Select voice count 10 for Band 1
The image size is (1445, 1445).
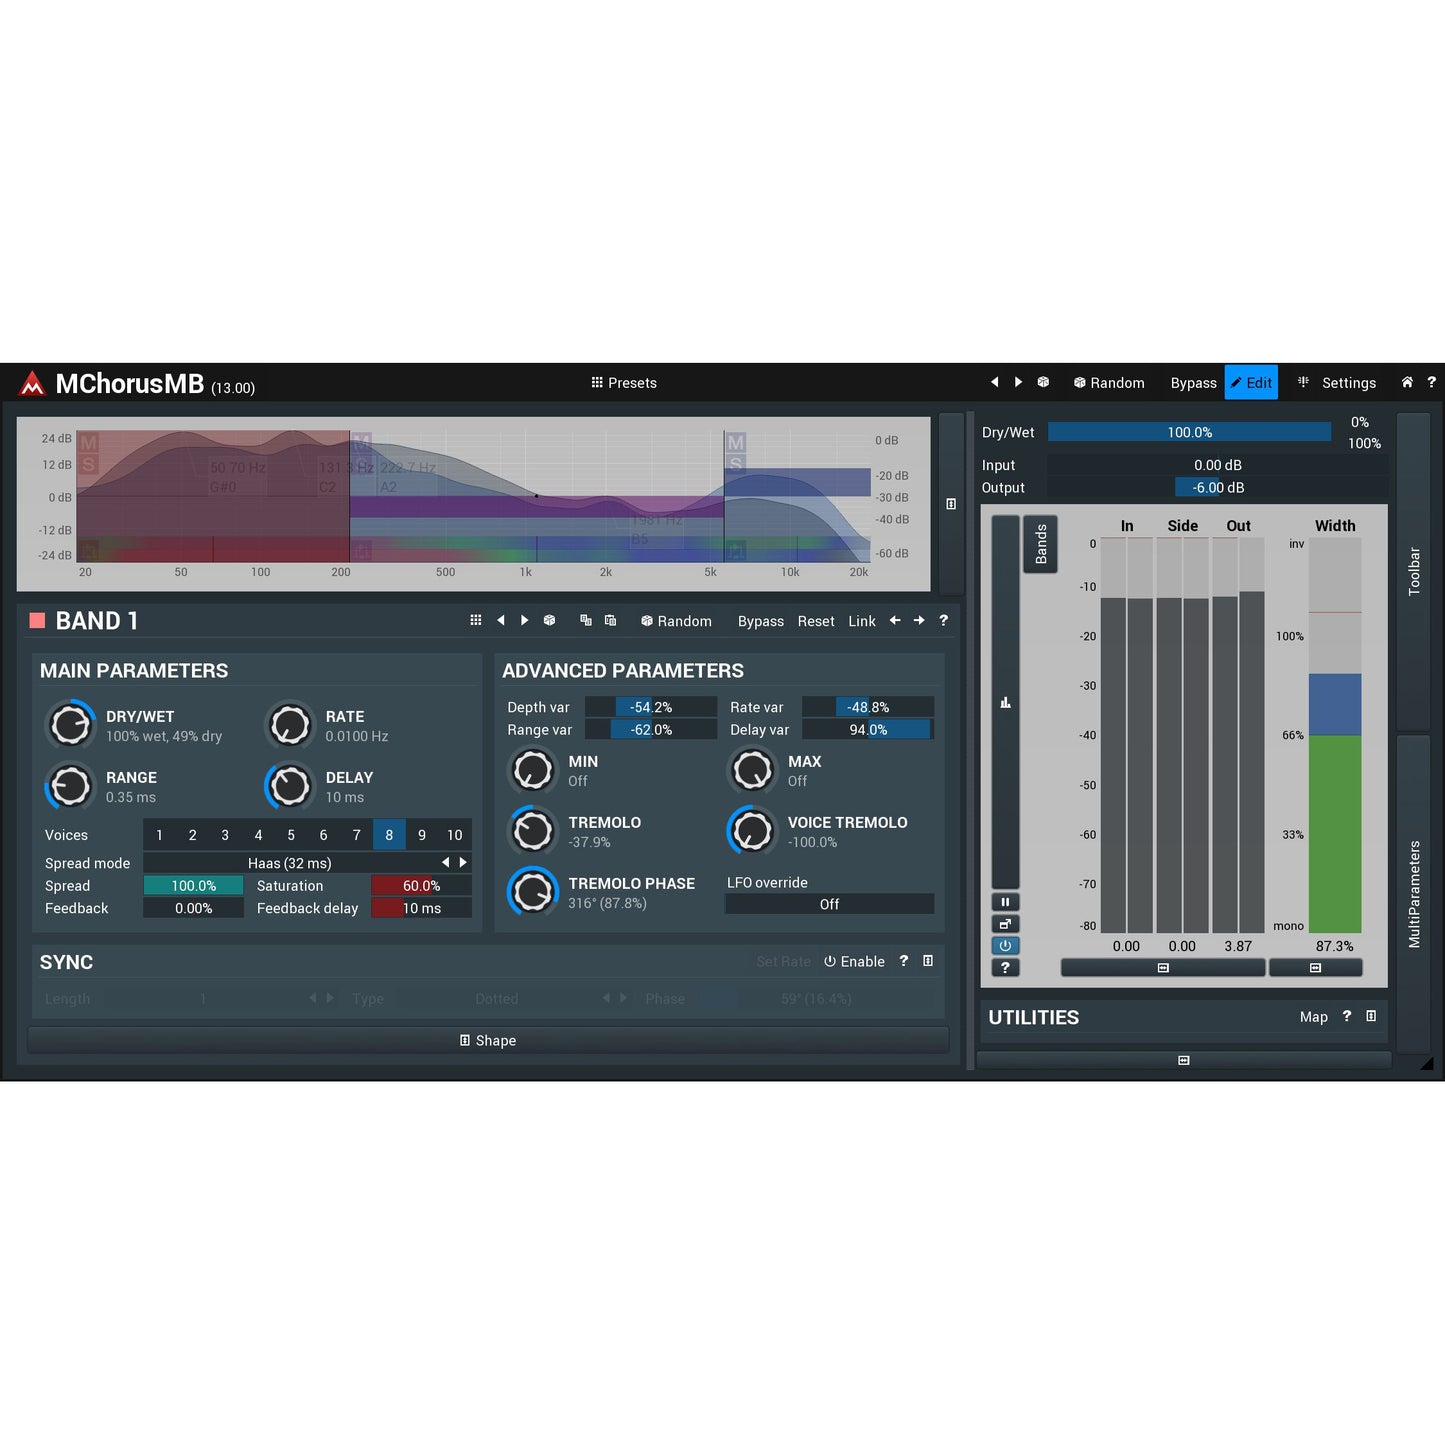454,834
